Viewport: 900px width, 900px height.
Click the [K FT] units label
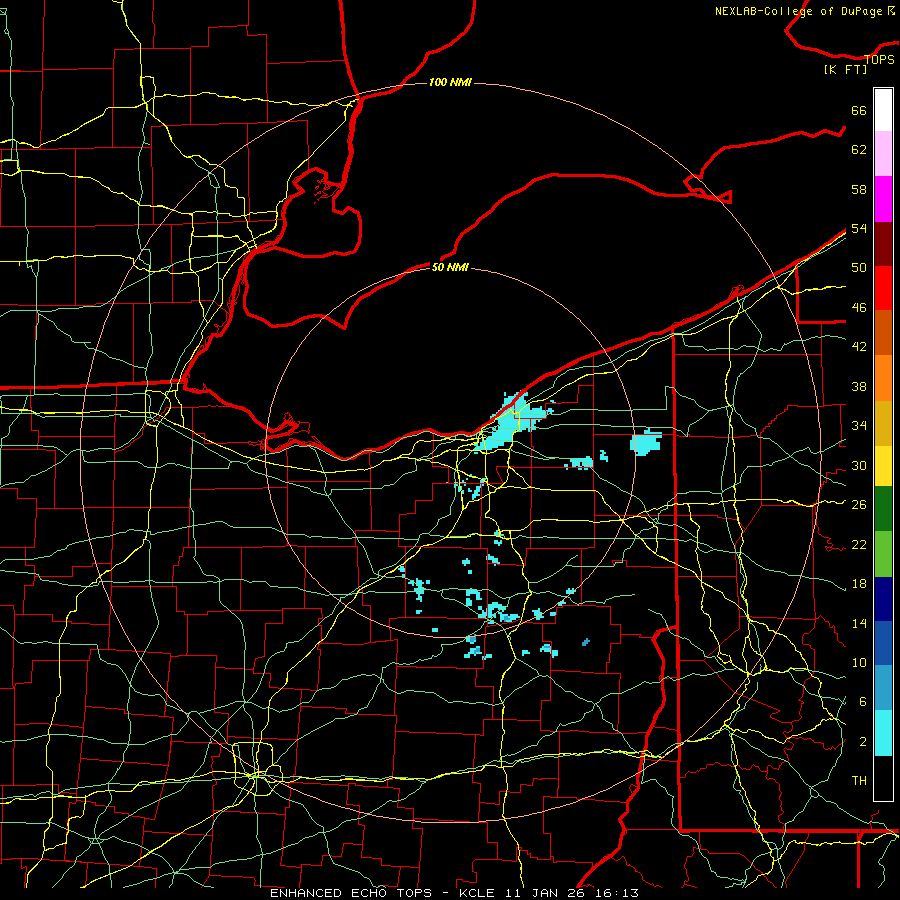click(x=845, y=70)
